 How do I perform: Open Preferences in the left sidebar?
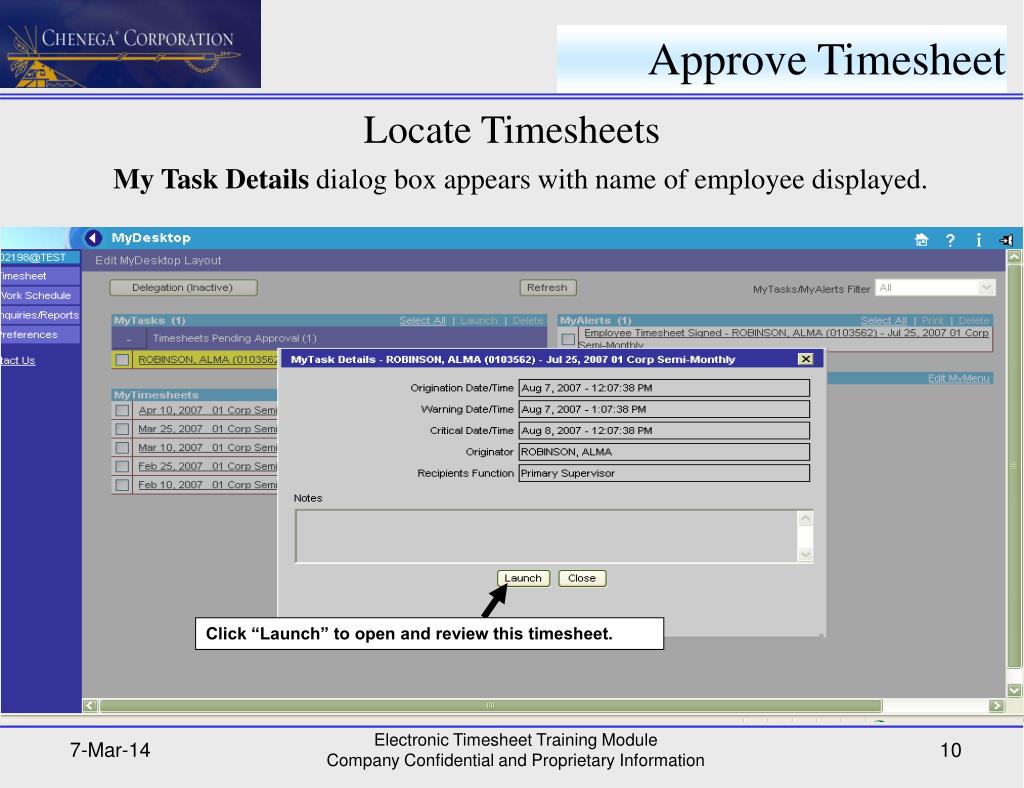click(40, 335)
